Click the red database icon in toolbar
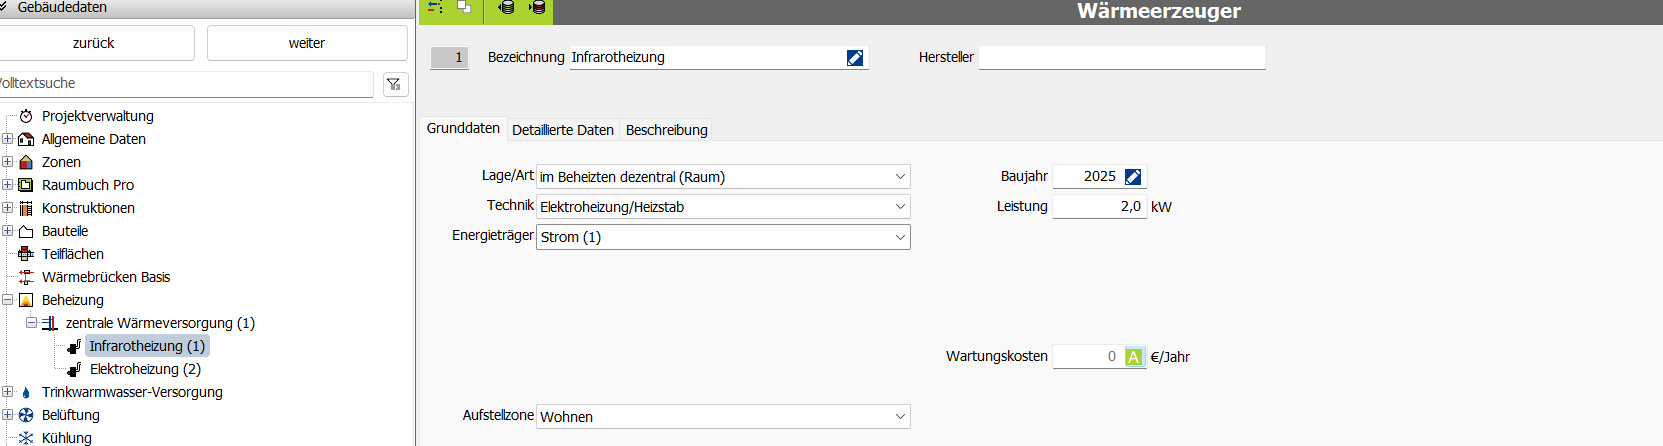 538,8
